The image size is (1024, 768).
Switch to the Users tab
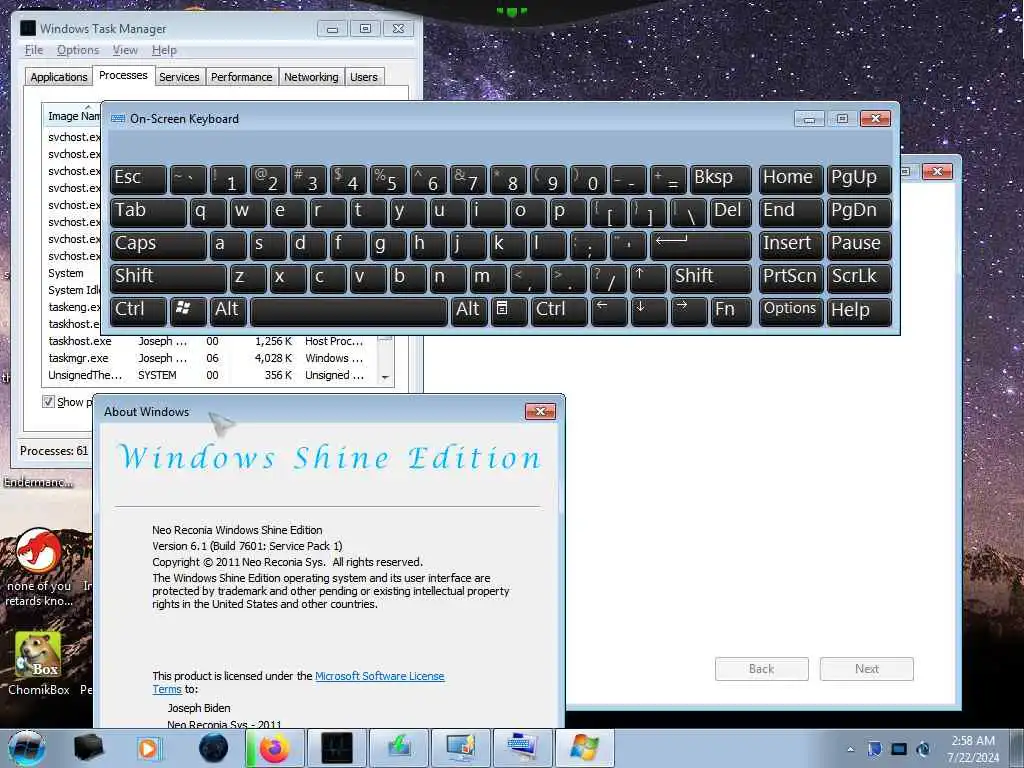[364, 77]
